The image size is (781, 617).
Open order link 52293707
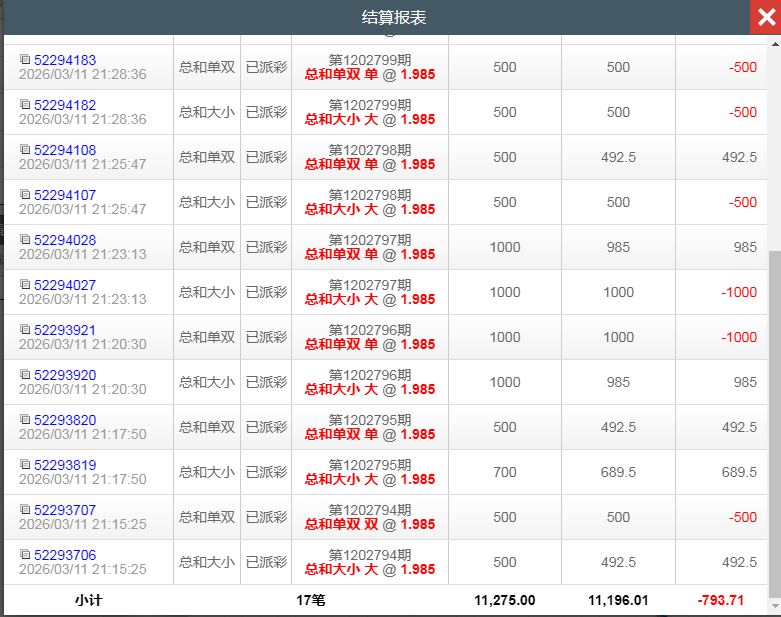tap(65, 510)
